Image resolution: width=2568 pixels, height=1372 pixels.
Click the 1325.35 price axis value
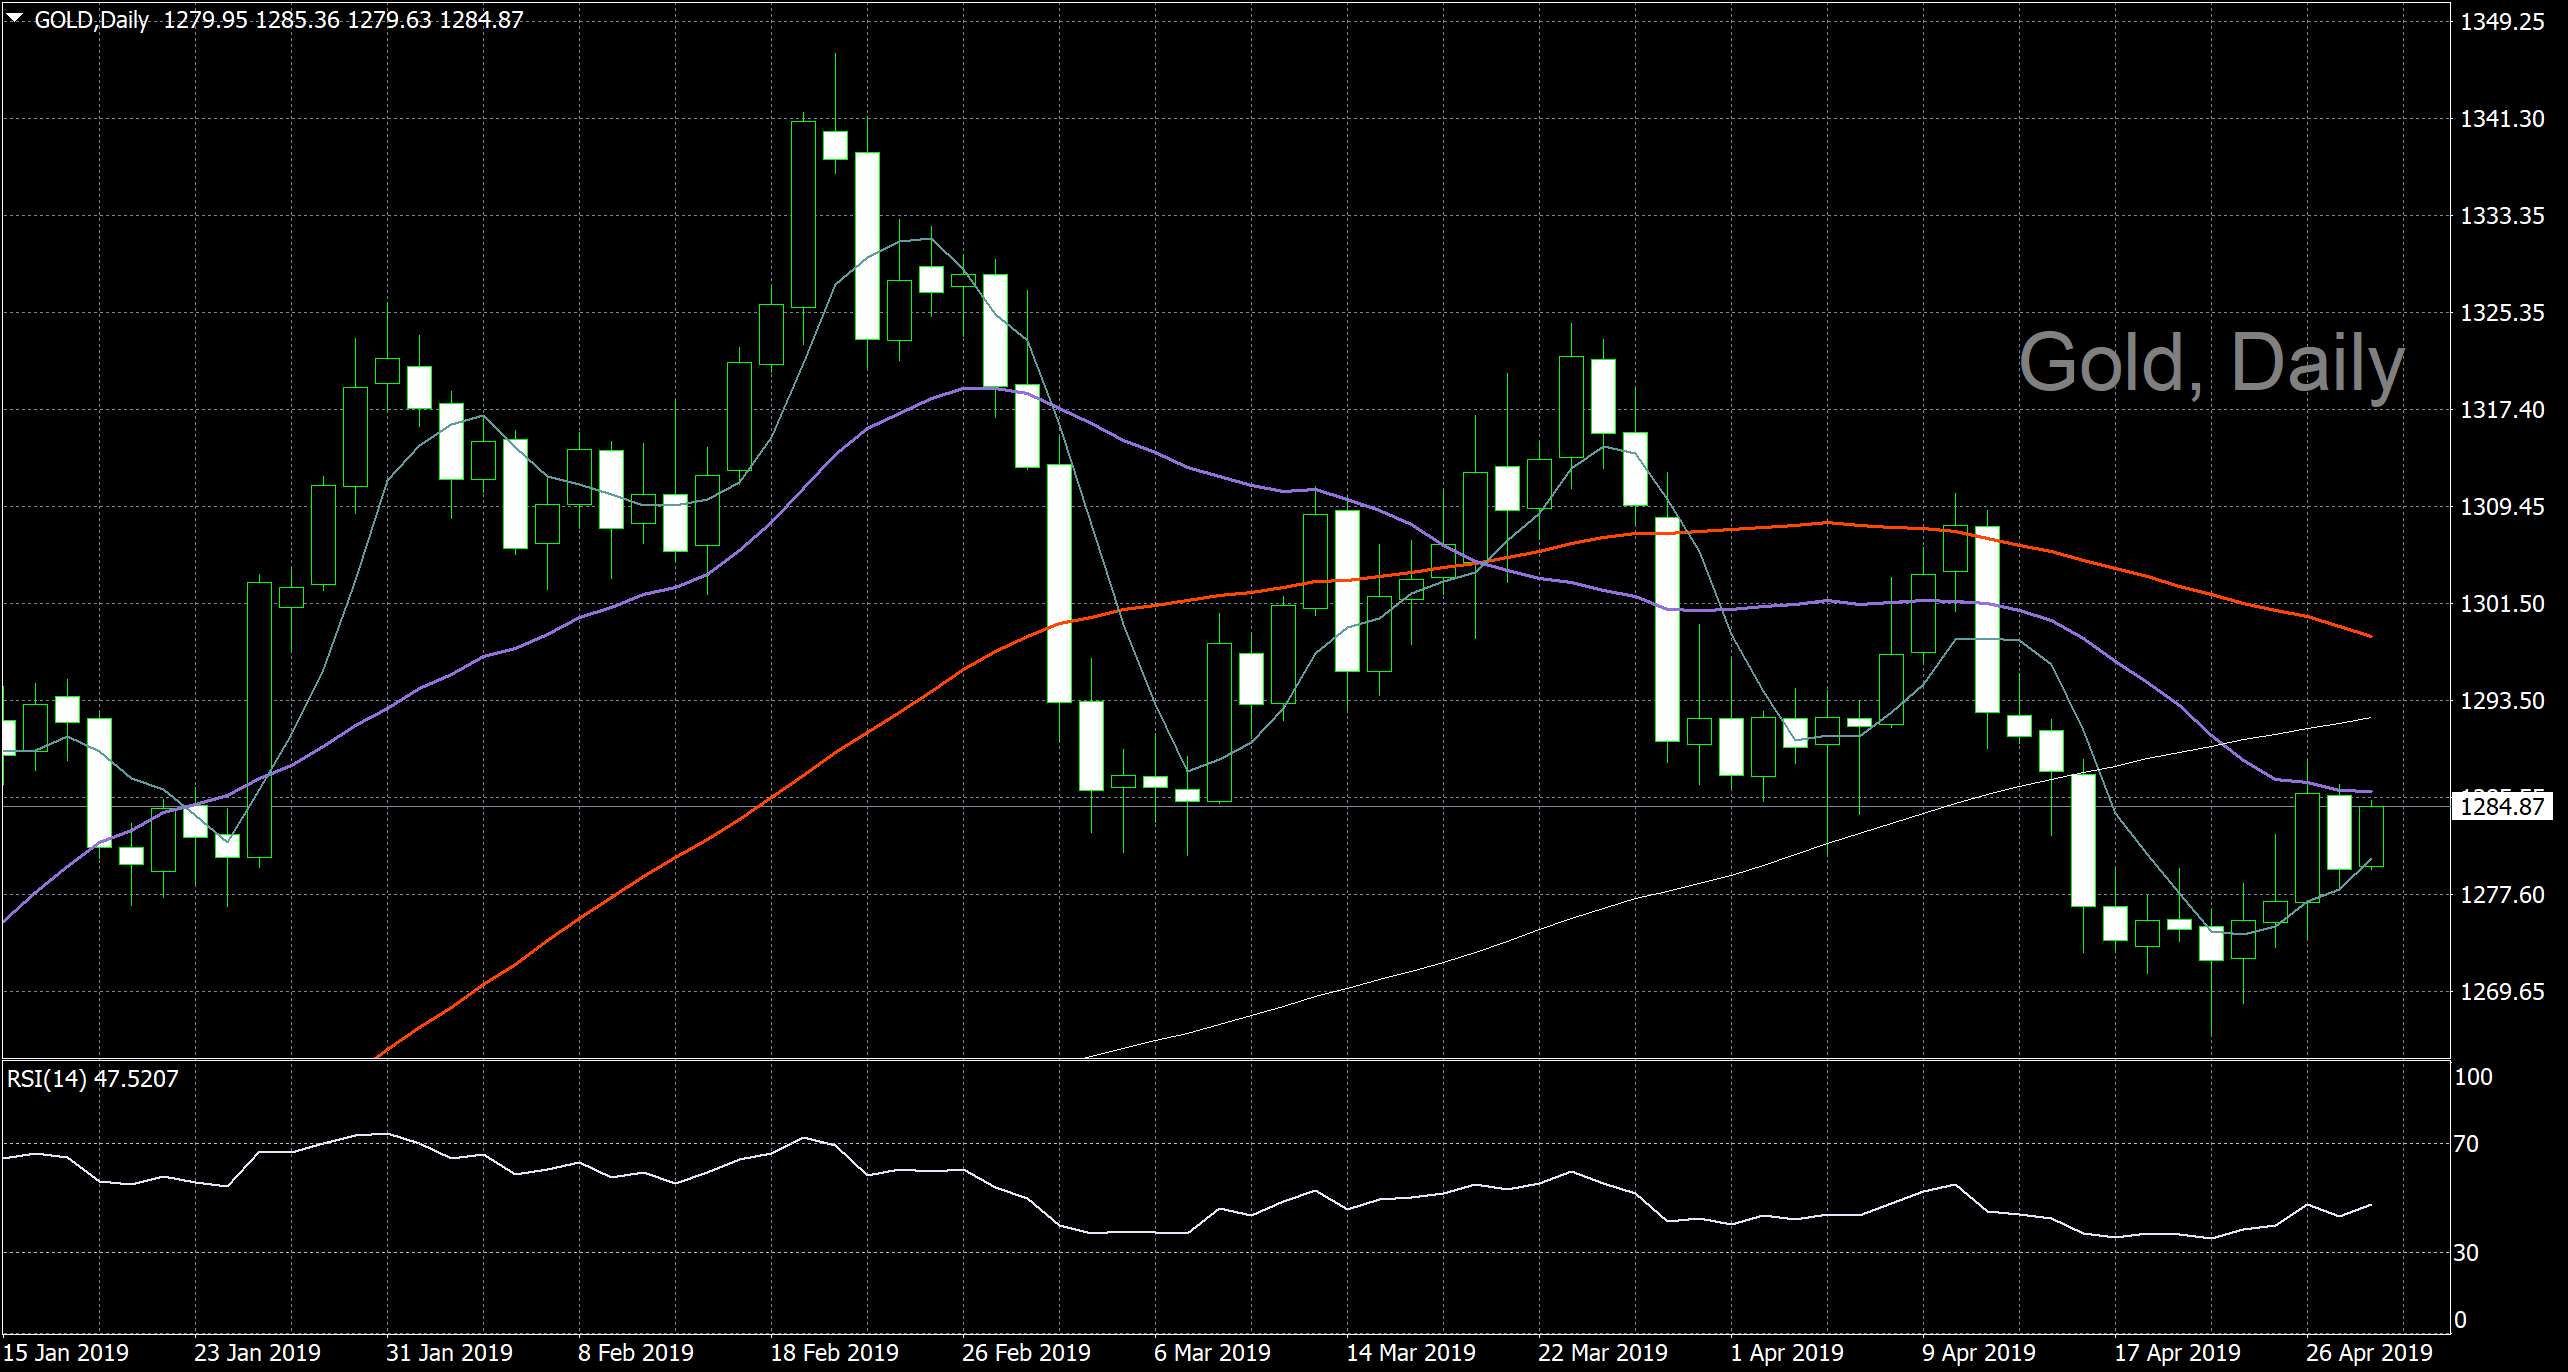tap(2502, 313)
